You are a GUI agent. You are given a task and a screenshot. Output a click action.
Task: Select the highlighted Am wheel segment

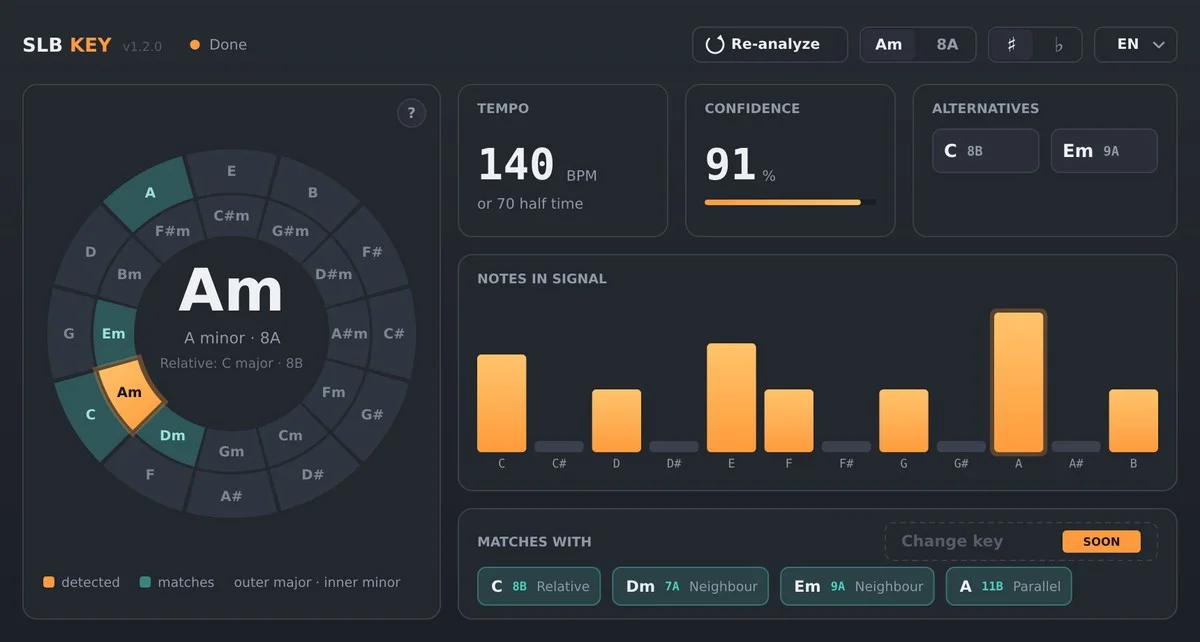129,393
